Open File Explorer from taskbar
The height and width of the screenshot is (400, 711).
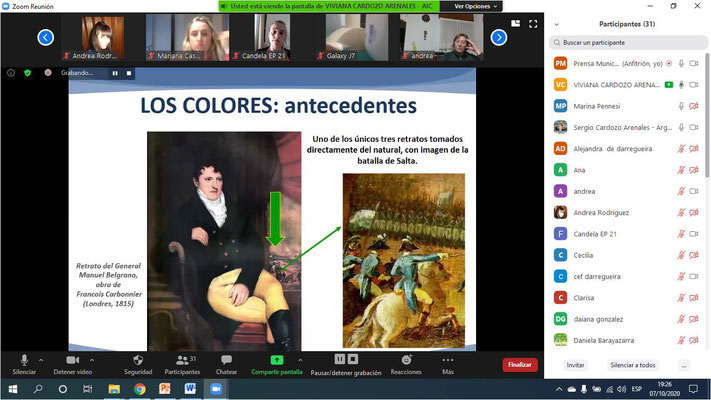point(114,389)
